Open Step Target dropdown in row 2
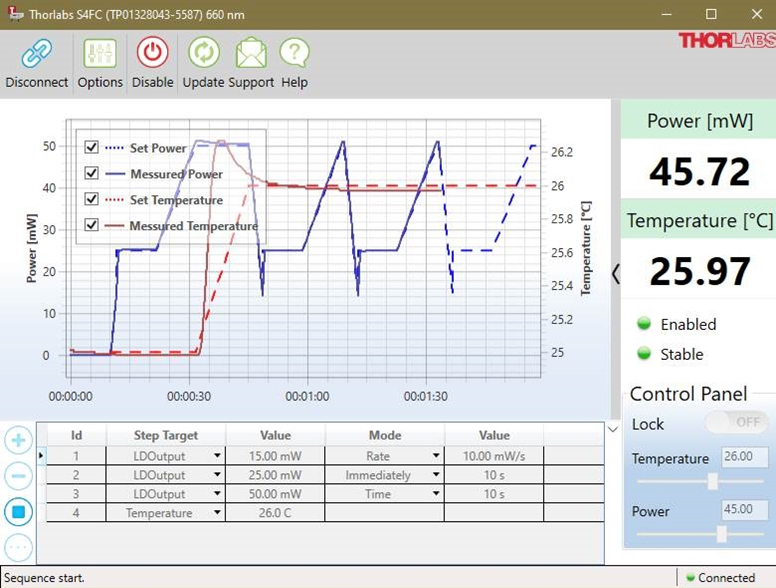The height and width of the screenshot is (588, 776). click(217, 475)
